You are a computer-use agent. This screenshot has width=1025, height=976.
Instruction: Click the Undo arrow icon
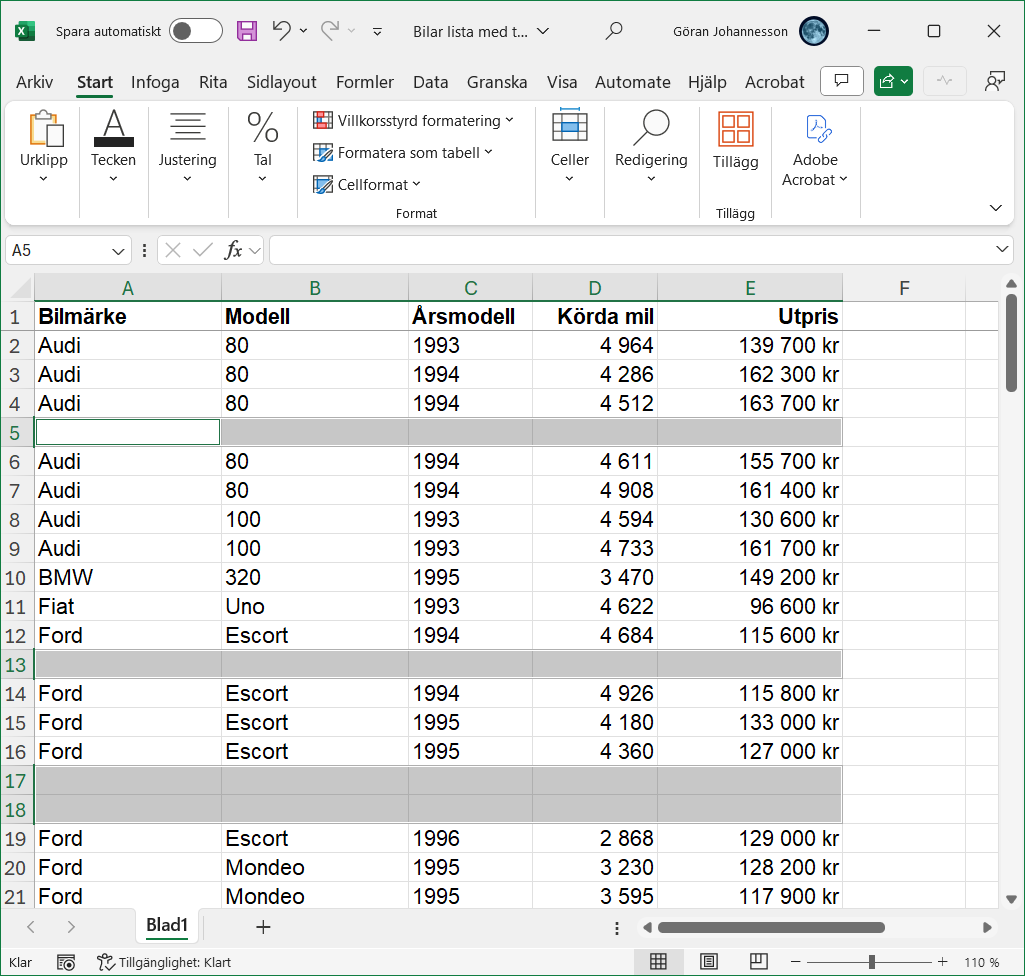[282, 31]
